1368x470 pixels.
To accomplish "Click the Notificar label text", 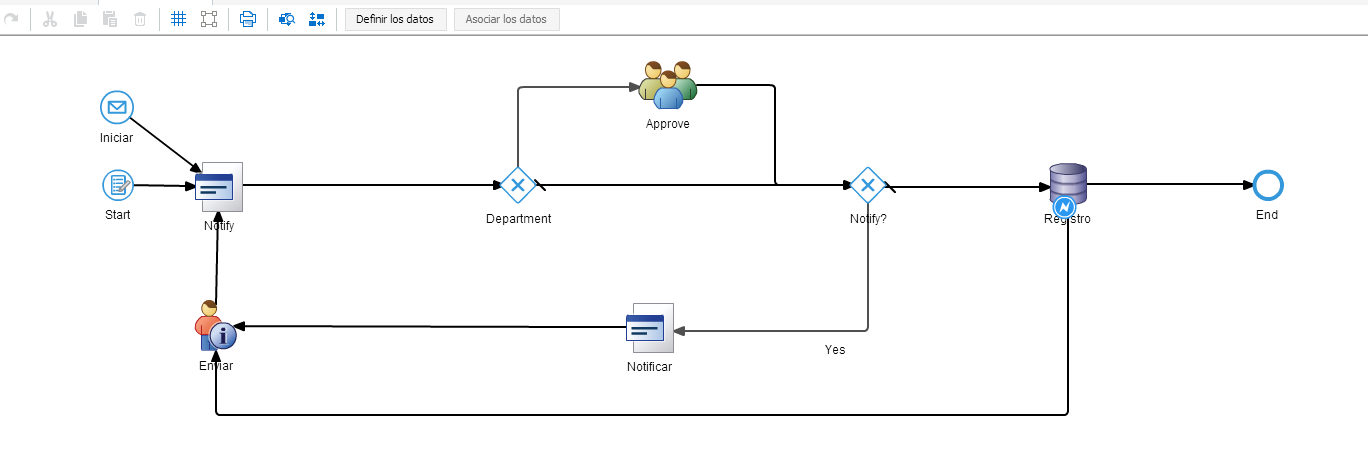I will point(649,366).
